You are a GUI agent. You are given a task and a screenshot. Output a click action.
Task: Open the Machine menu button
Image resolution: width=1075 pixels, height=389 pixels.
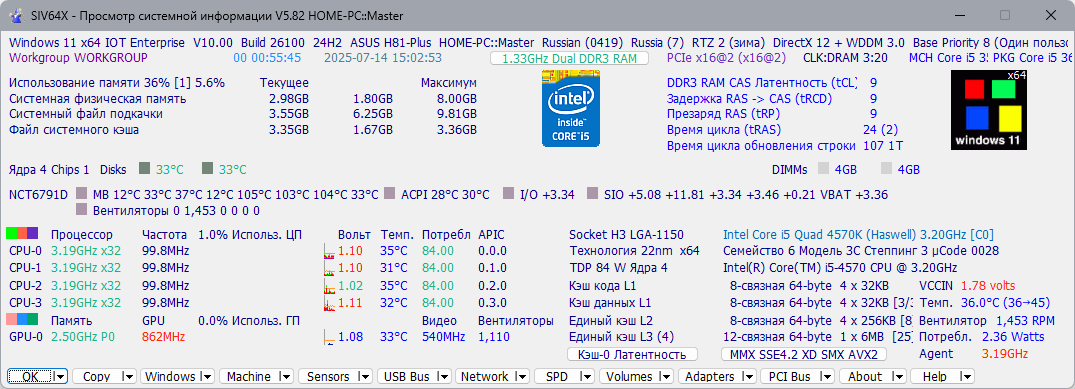coord(250,376)
